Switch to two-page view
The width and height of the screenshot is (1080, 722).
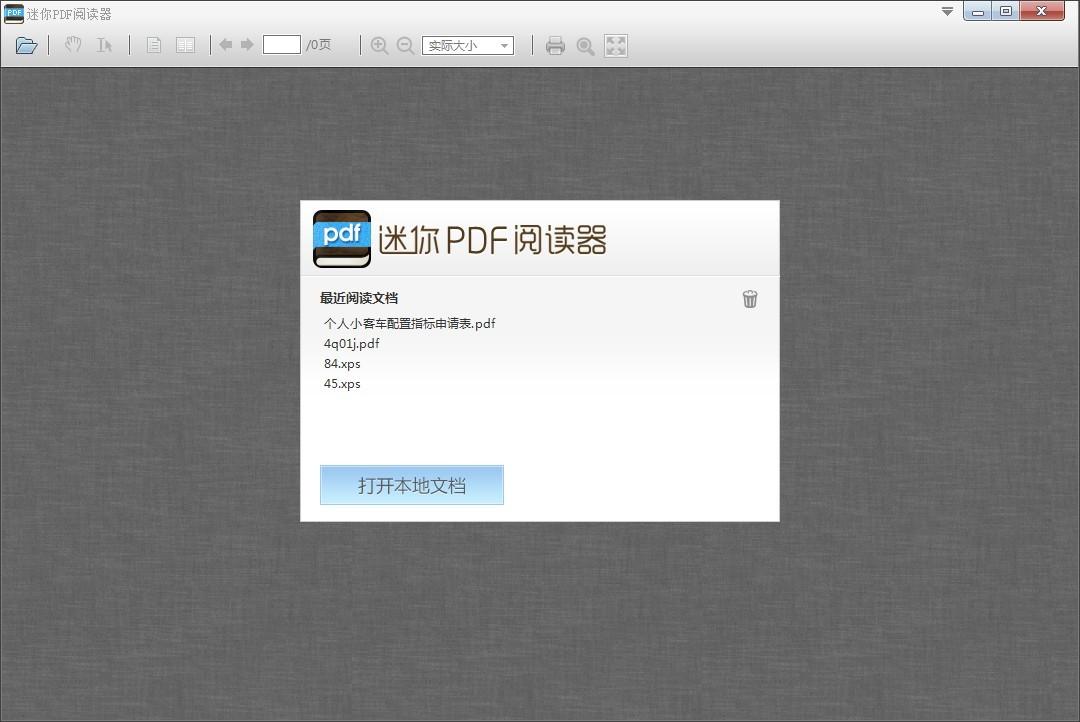185,45
